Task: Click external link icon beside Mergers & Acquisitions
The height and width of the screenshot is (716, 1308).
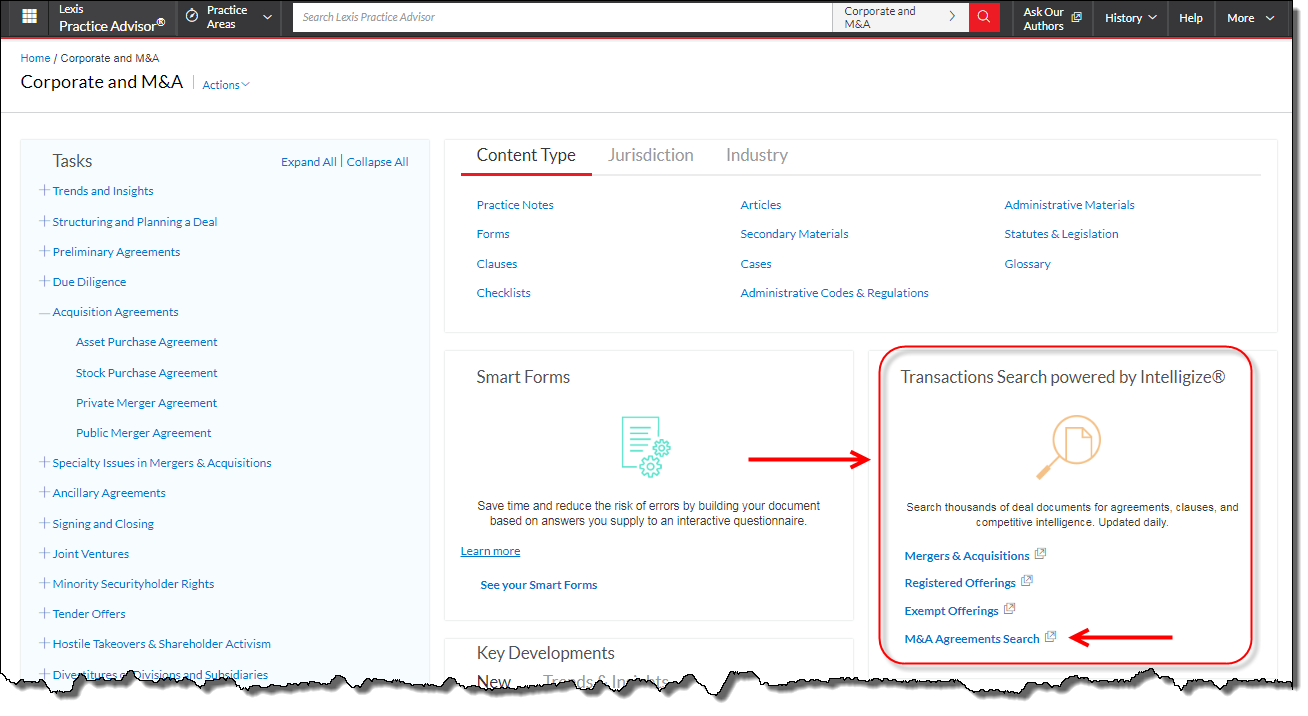Action: pyautogui.click(x=1041, y=554)
